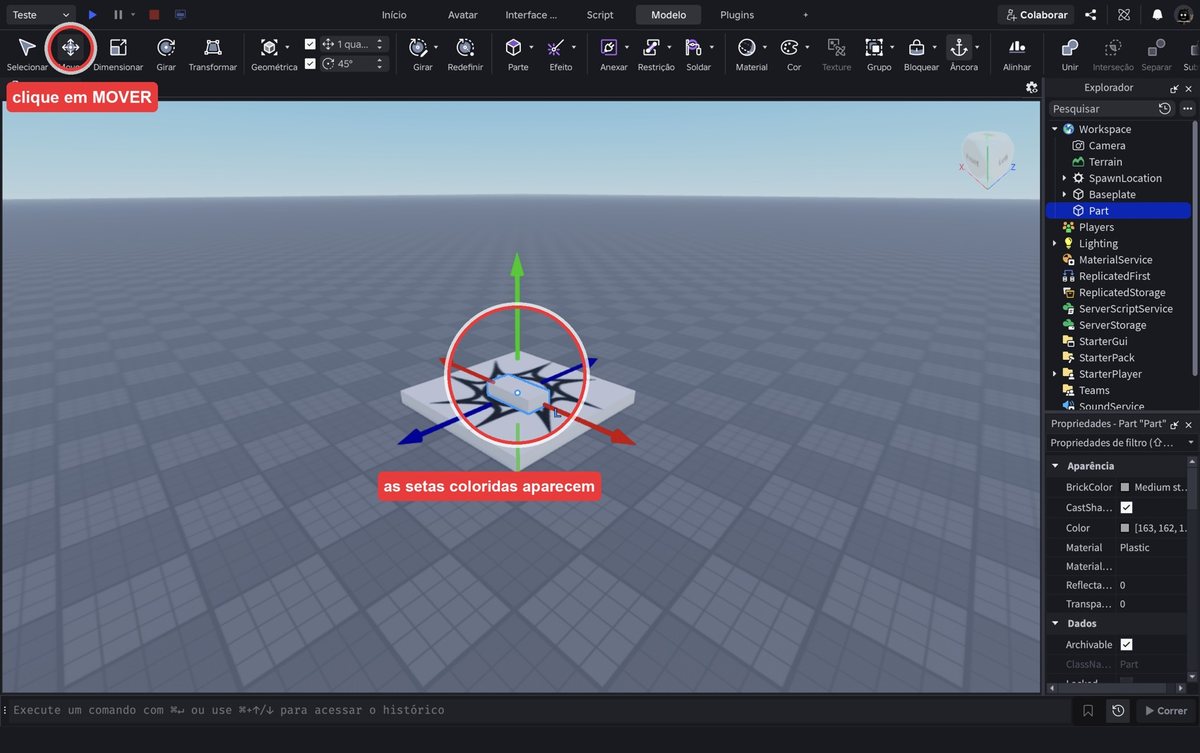Image resolution: width=1200 pixels, height=753 pixels.
Task: Expand the StarterPlayer node
Action: pyautogui.click(x=1054, y=374)
